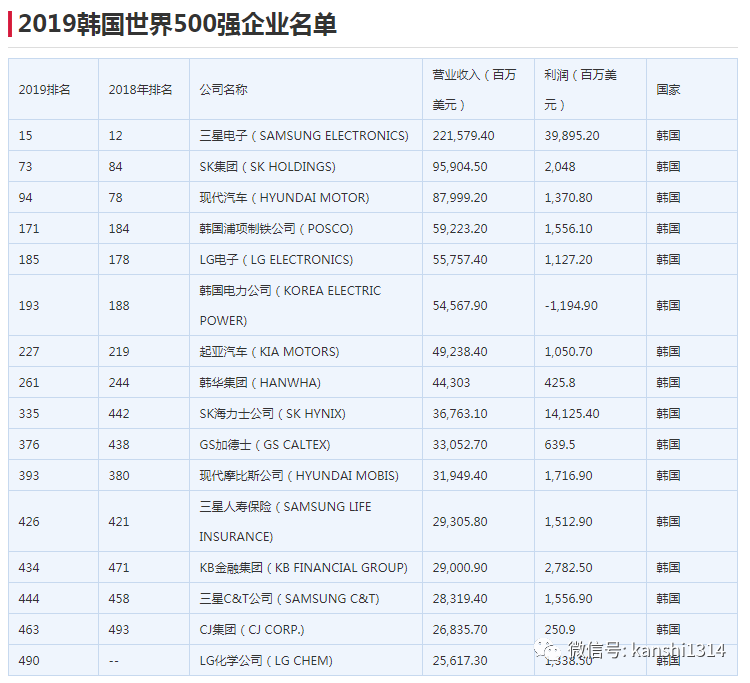Click revenue value 33,052.70
Image resolution: width=750 pixels, height=683 pixels.
460,445
